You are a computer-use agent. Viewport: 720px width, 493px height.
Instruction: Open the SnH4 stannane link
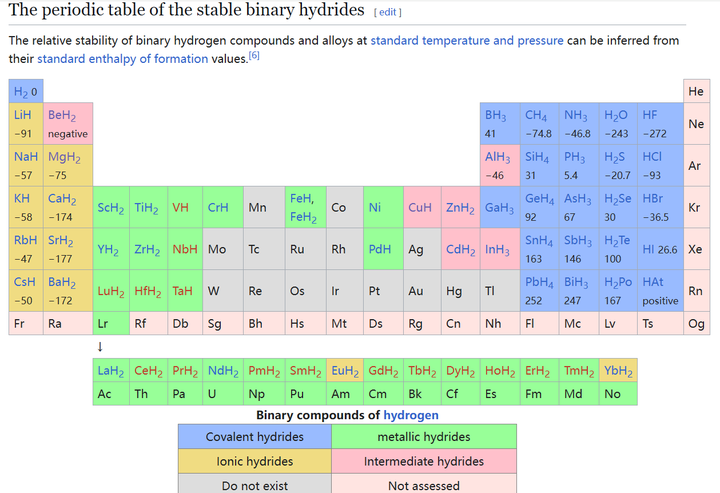point(539,241)
